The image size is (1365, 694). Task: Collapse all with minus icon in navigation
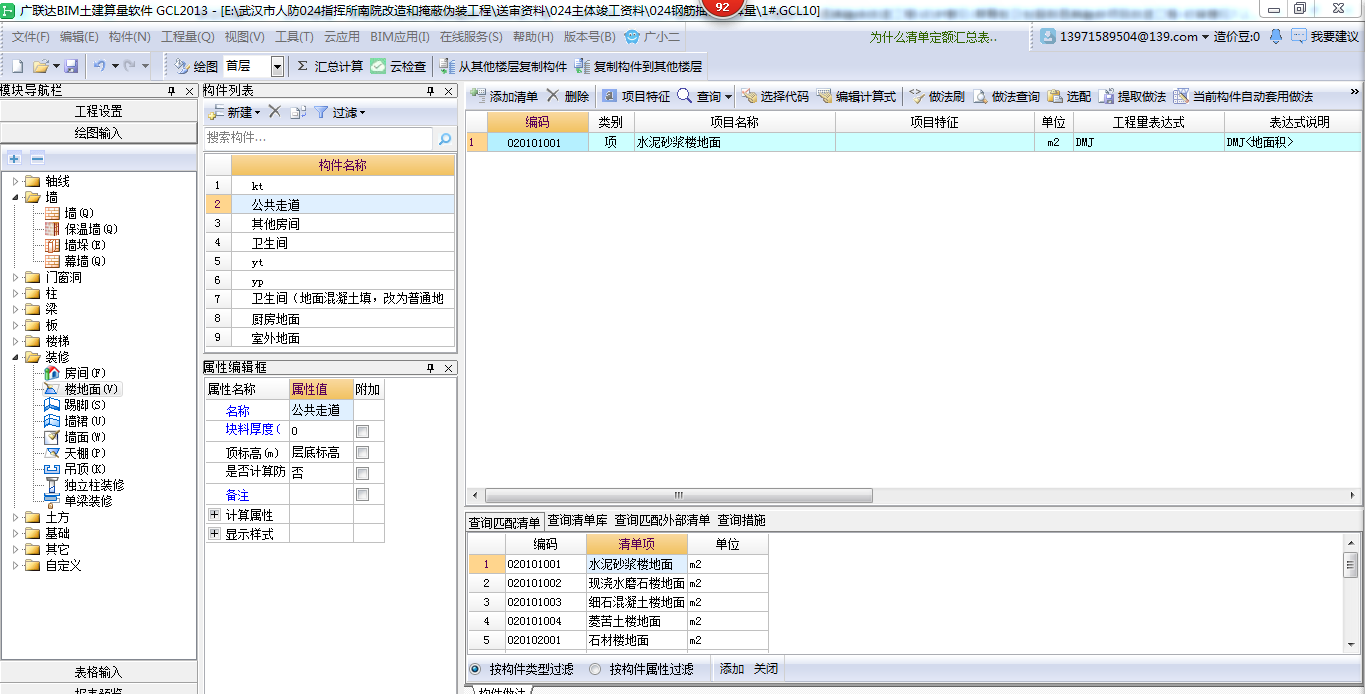point(37,159)
